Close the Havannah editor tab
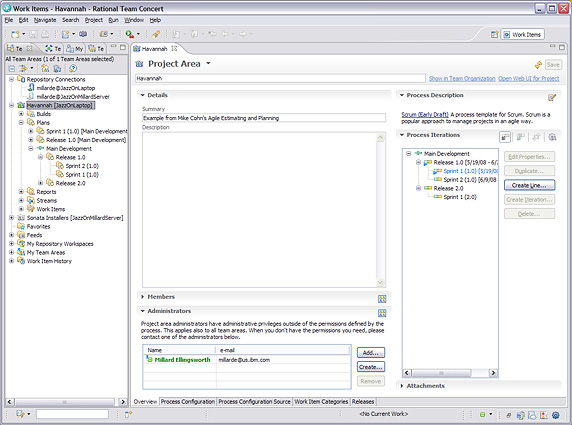Screen dimensions: 572x425 point(174,49)
